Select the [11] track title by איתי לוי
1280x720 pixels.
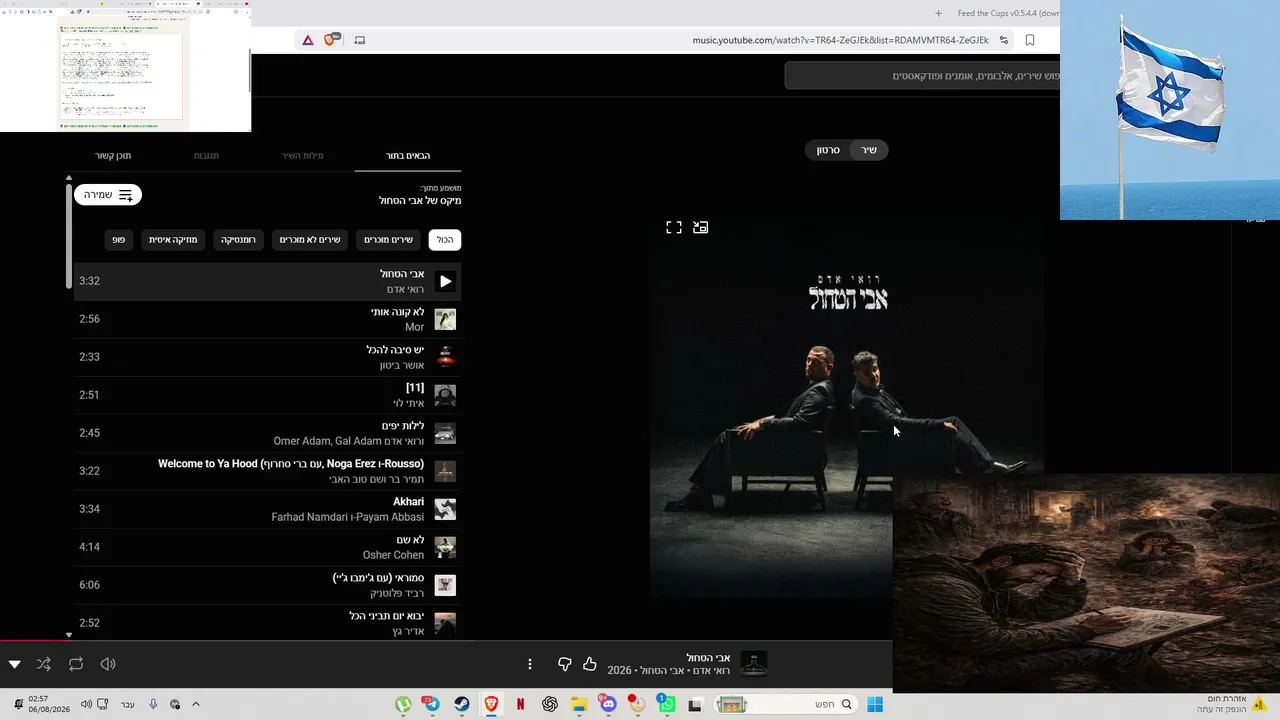tap(415, 388)
